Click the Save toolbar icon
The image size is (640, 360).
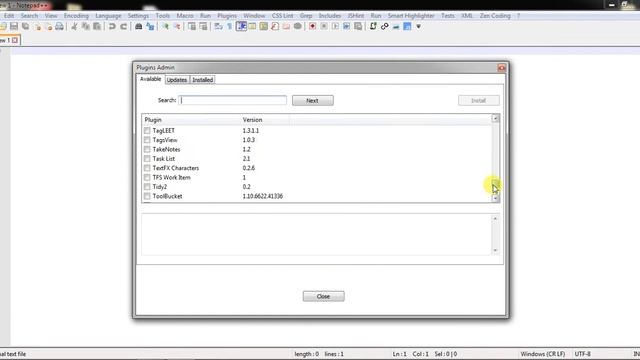[14, 27]
